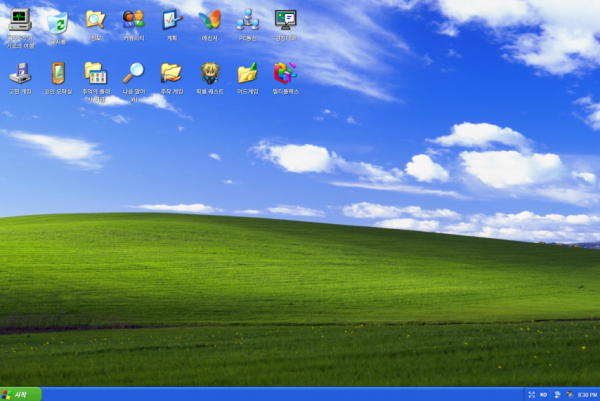Open the 커뮤니티 two-people icon
600x401 pixels.
(x=134, y=19)
